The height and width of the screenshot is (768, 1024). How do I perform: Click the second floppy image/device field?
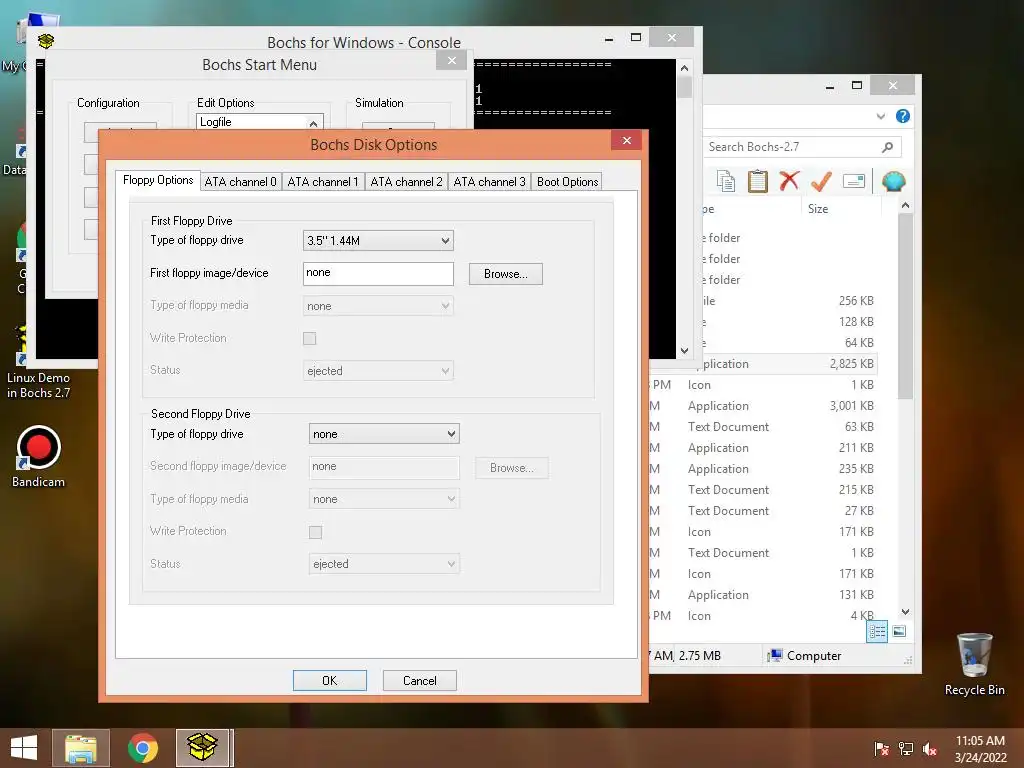point(384,467)
